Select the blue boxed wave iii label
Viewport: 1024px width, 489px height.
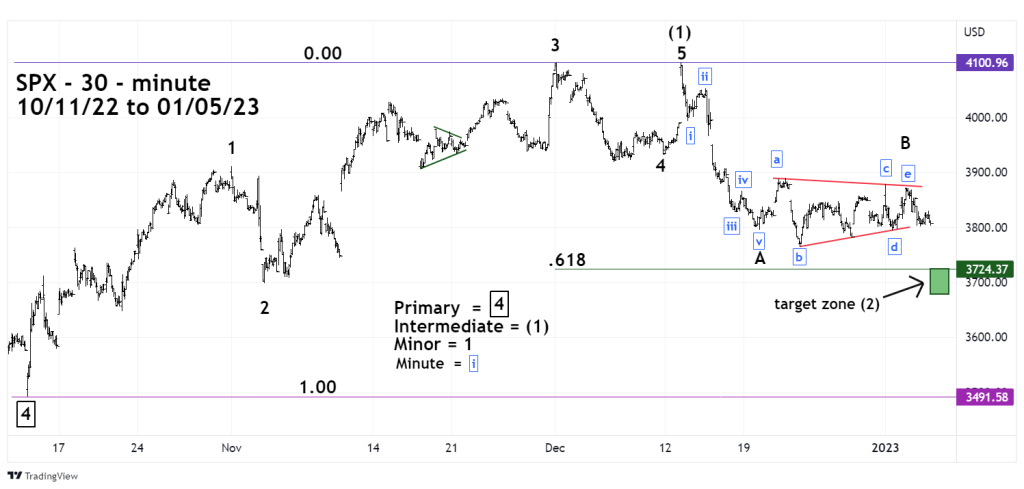[732, 226]
